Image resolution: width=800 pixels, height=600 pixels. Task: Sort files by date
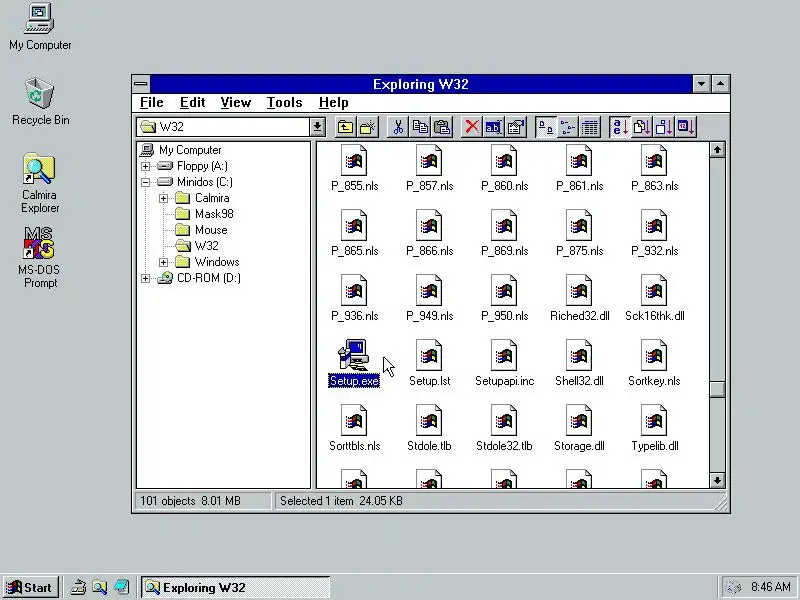pyautogui.click(x=686, y=127)
